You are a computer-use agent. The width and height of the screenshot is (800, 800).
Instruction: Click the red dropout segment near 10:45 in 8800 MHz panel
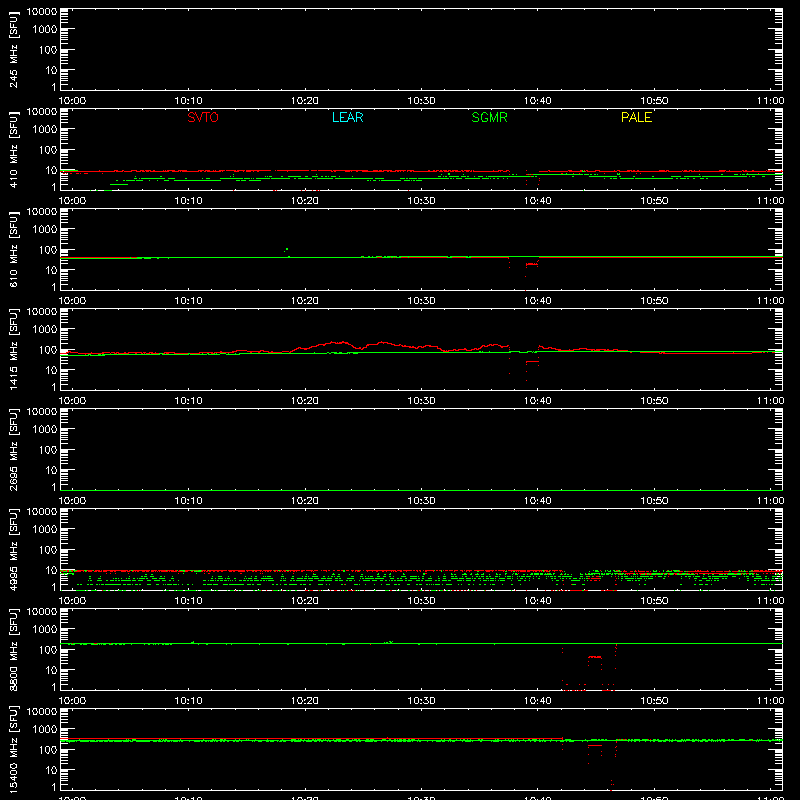click(595, 657)
